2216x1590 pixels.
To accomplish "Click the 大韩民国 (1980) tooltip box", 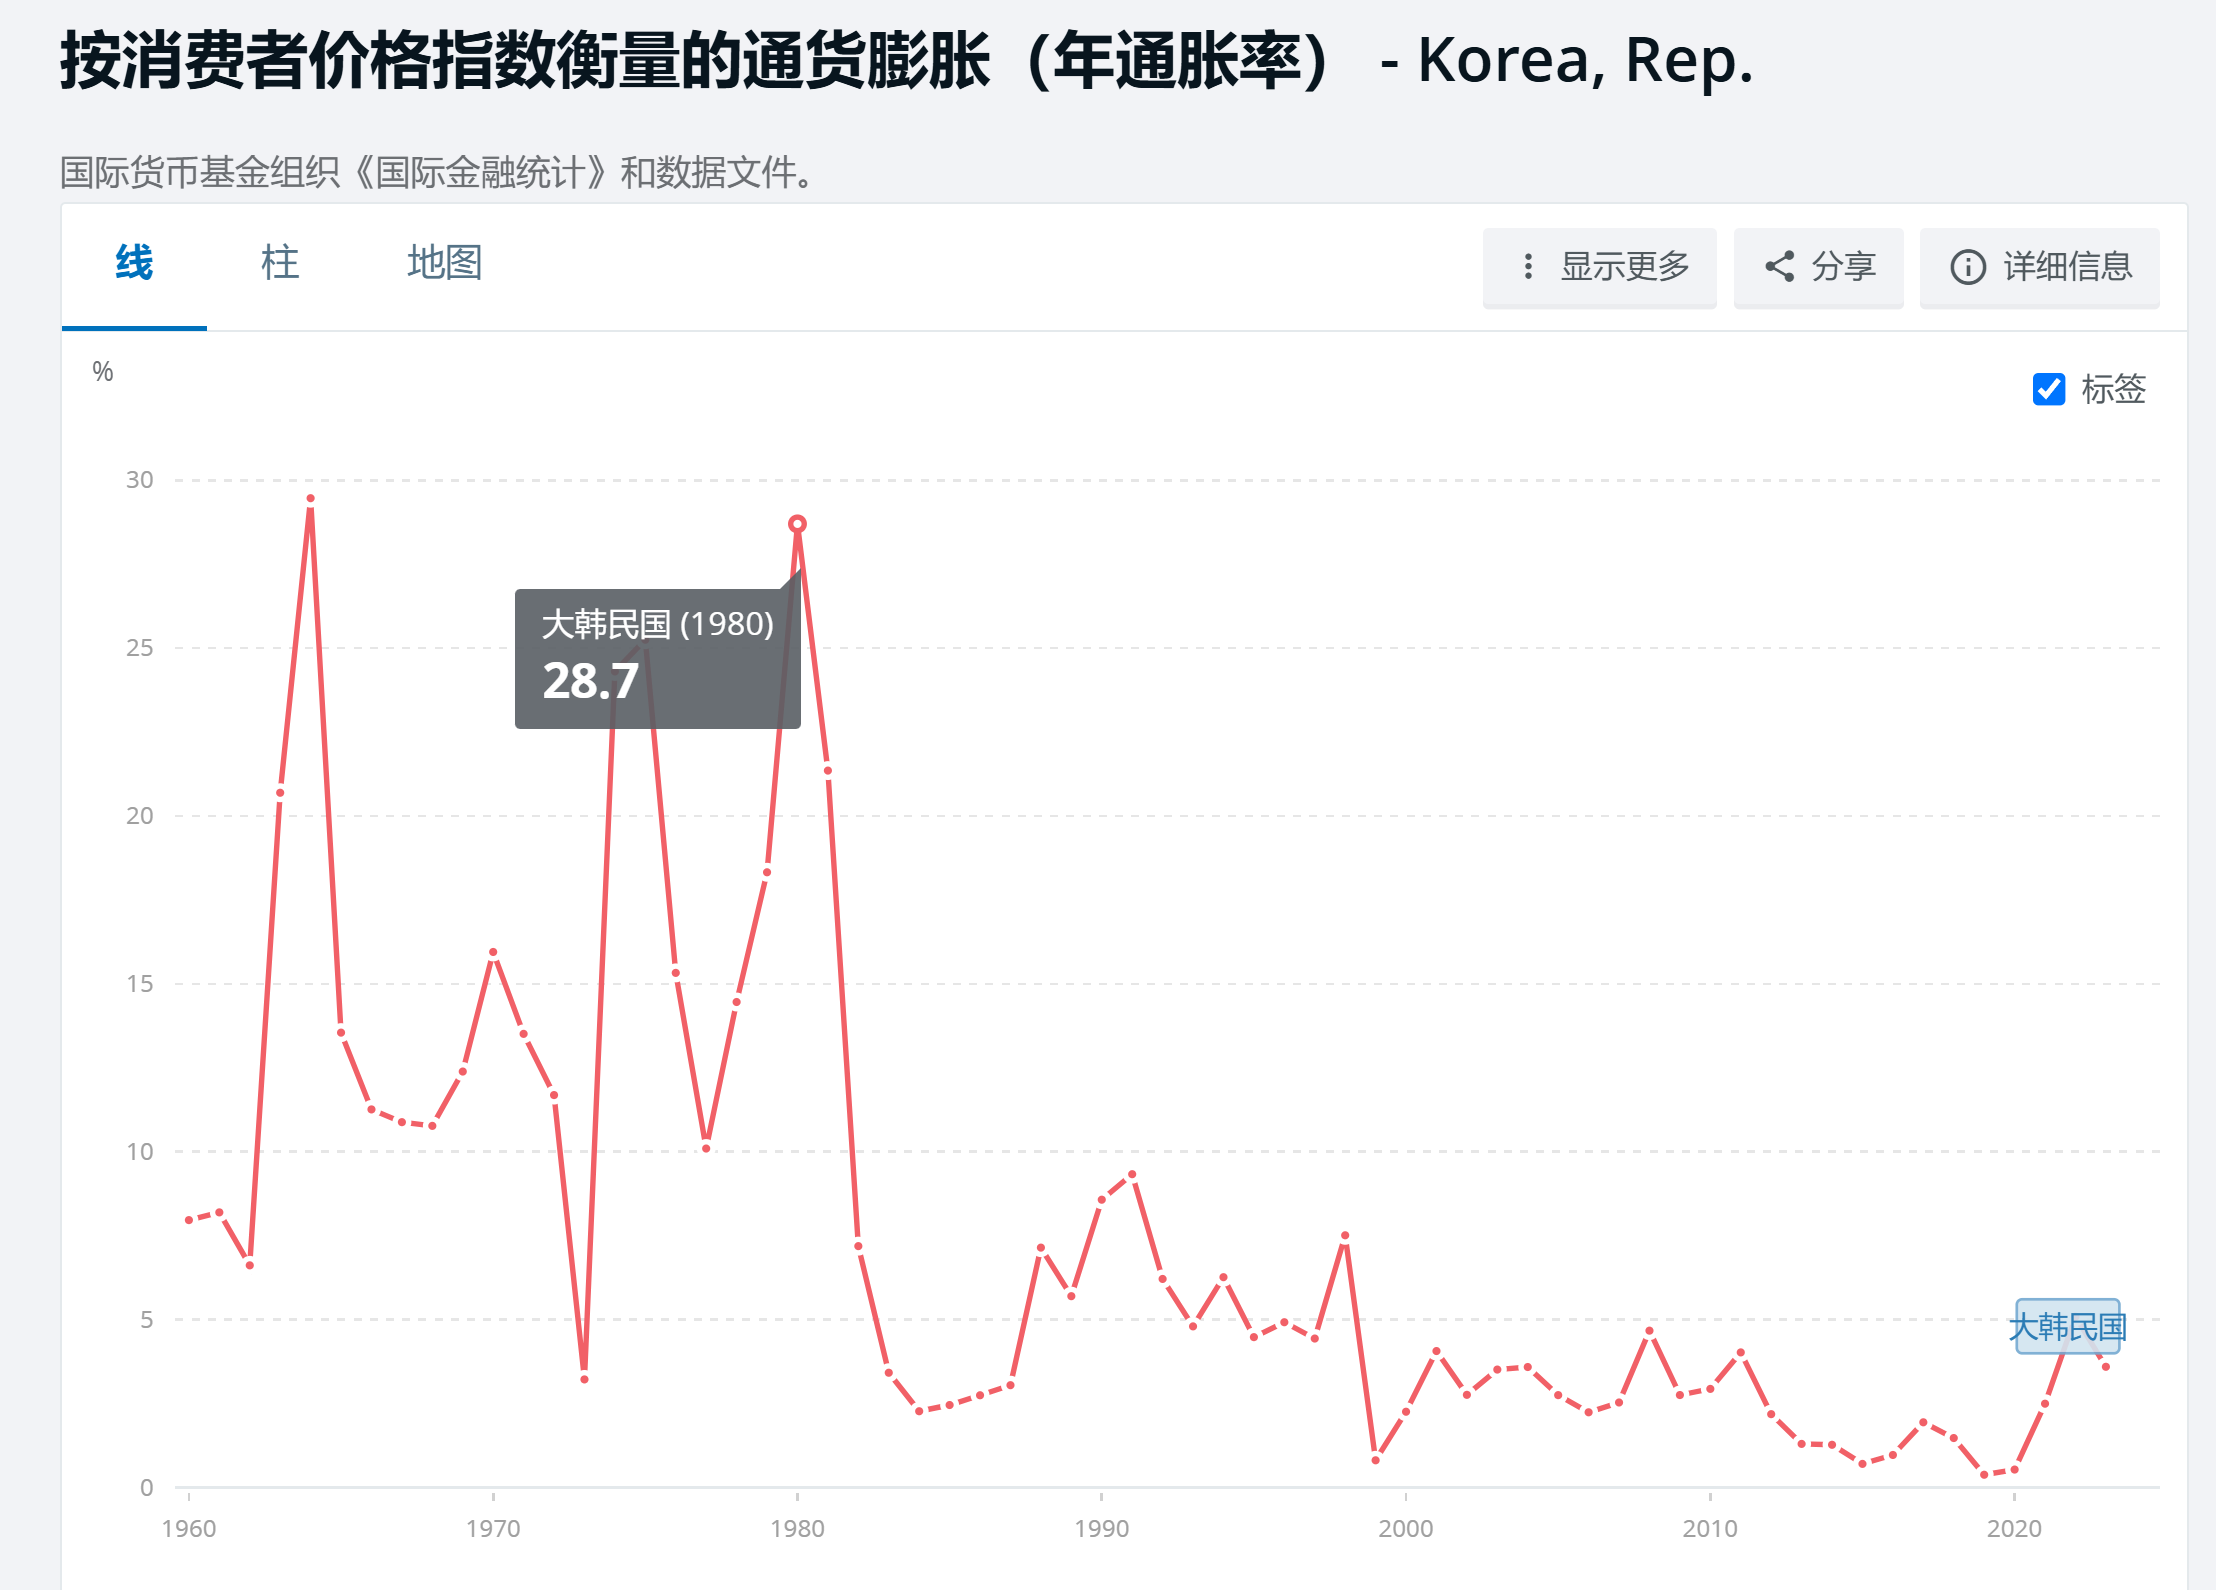I will coord(657,658).
